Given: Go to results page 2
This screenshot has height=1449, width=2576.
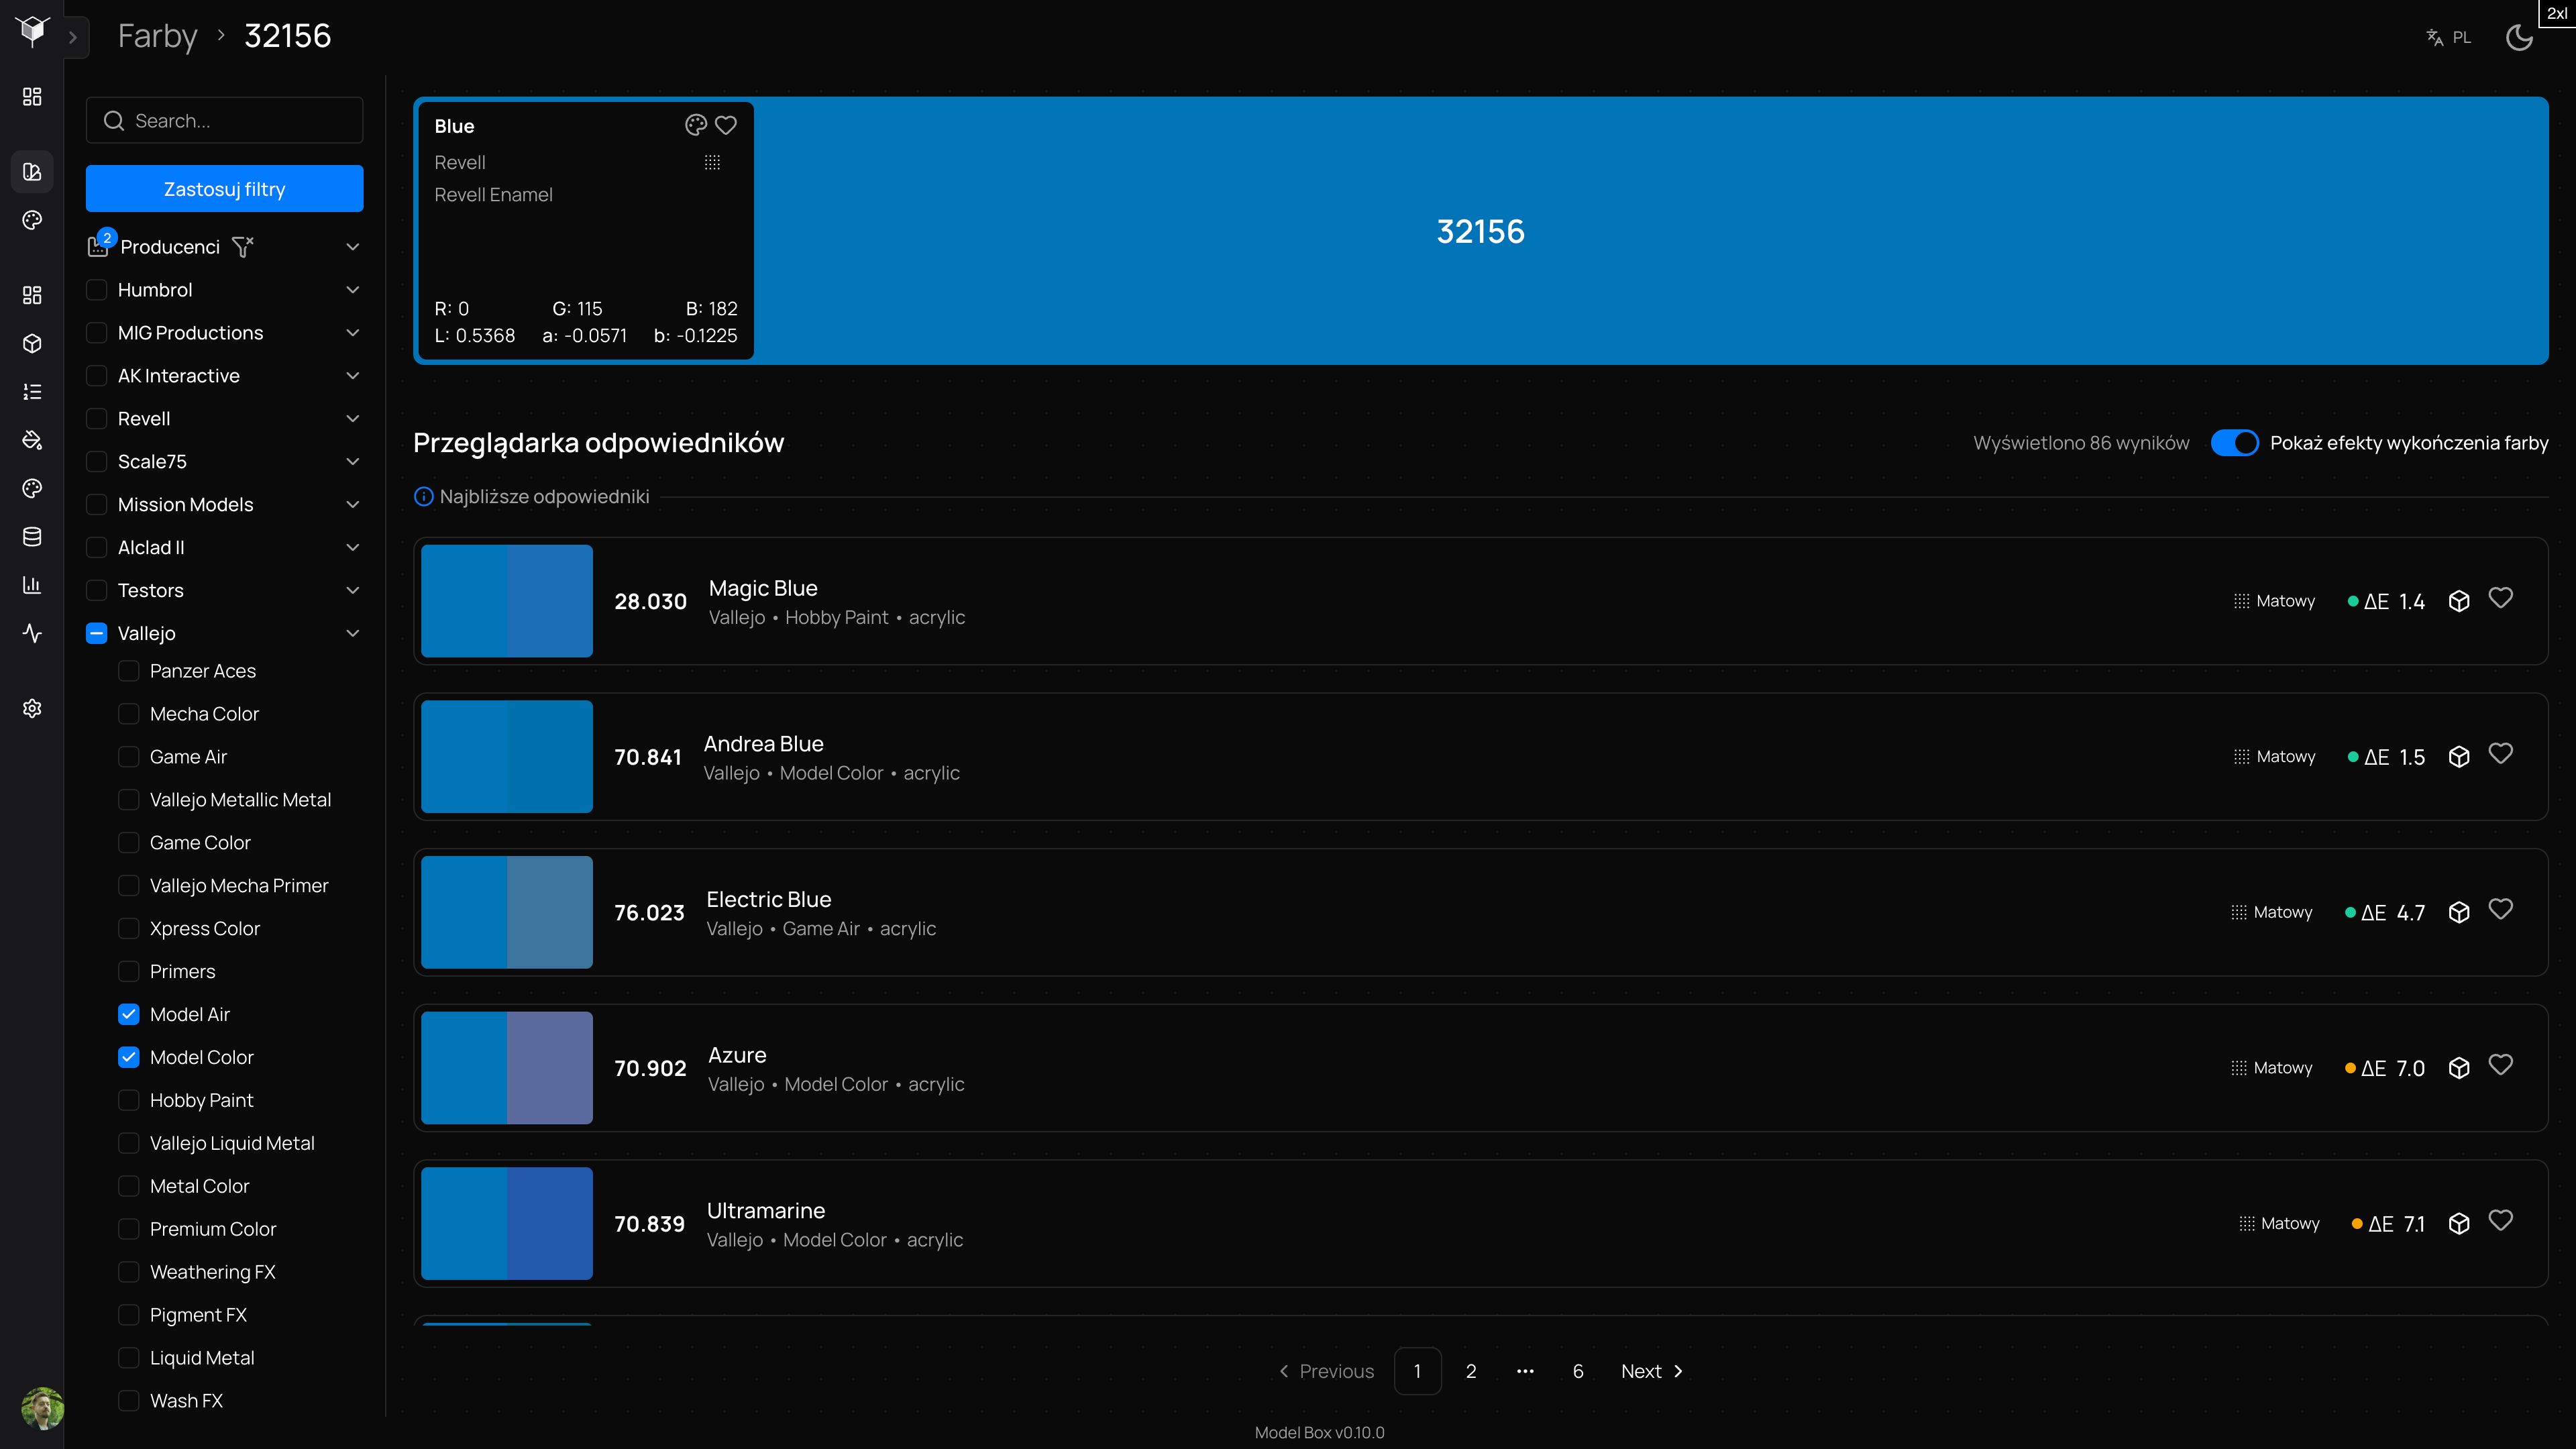Looking at the screenshot, I should tap(1471, 1371).
